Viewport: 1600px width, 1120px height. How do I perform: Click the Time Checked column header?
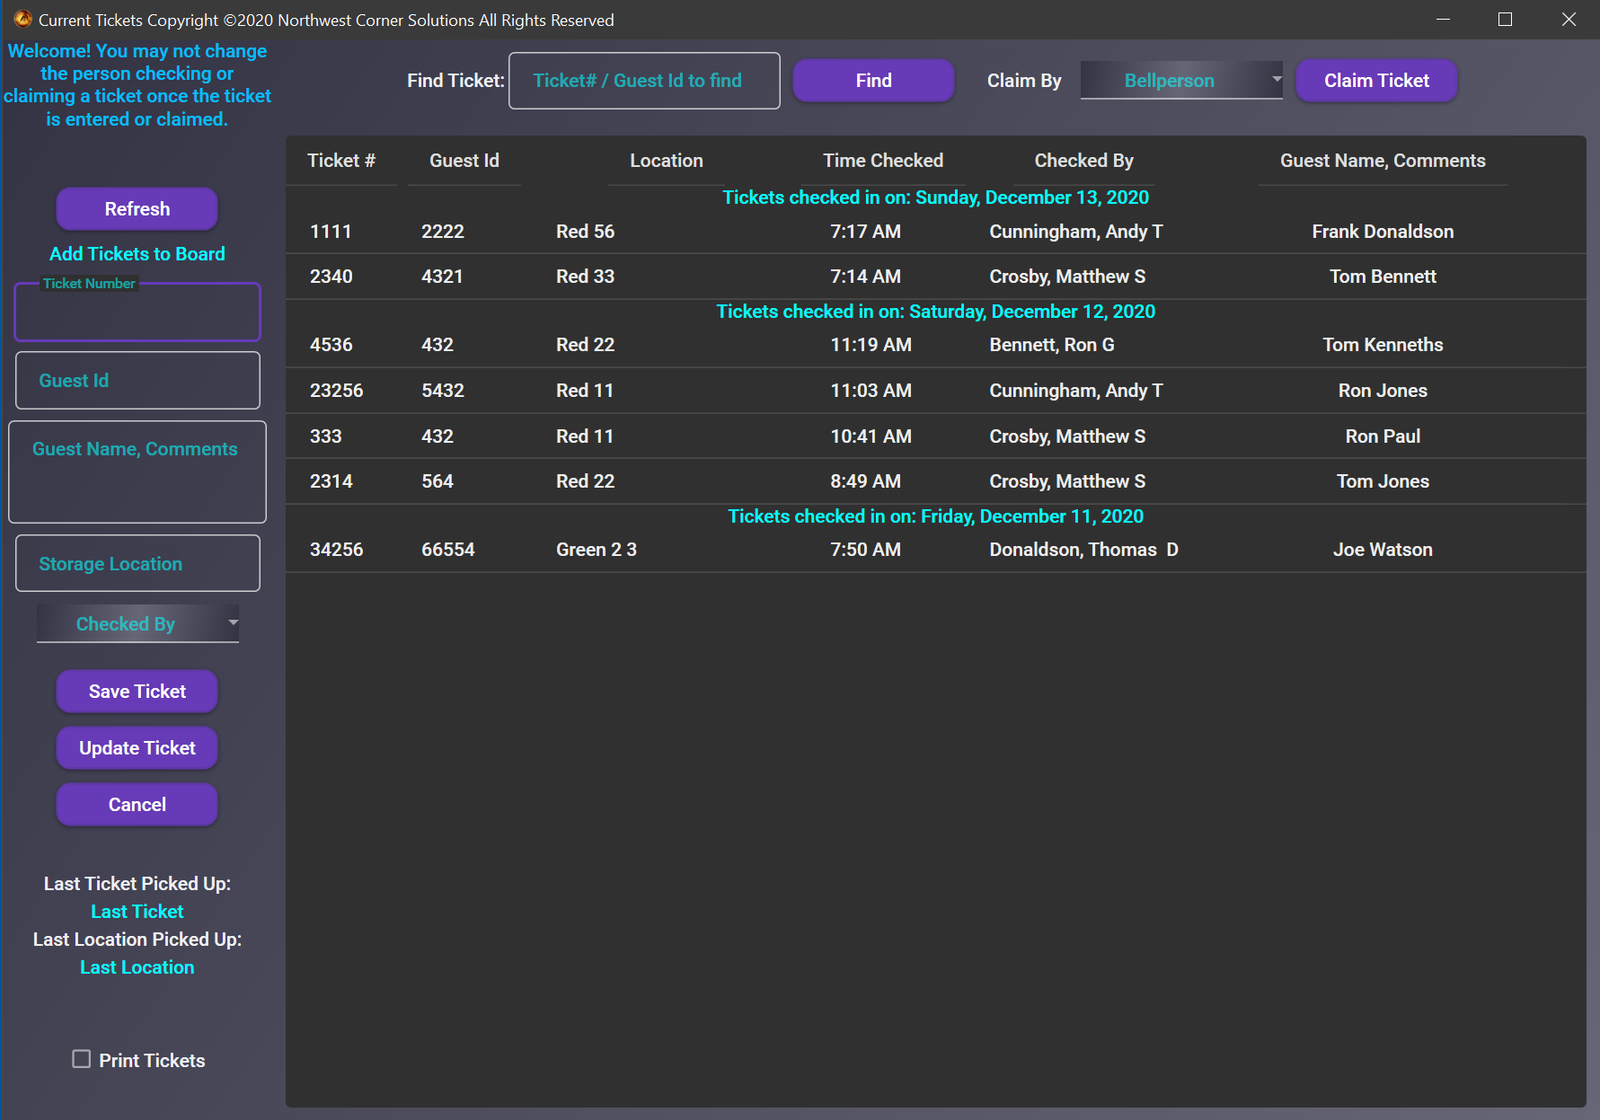(x=882, y=161)
